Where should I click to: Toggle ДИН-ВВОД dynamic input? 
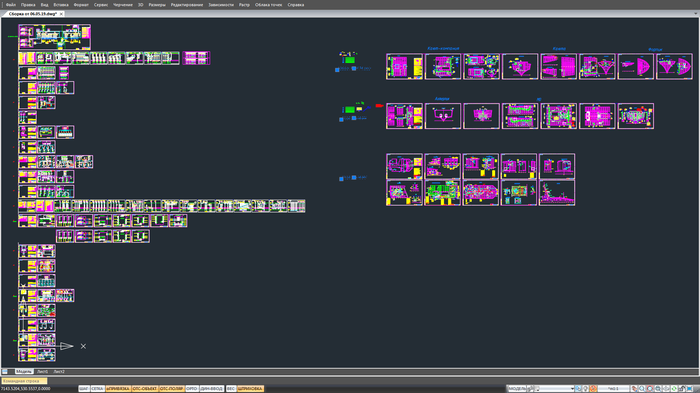pos(212,389)
